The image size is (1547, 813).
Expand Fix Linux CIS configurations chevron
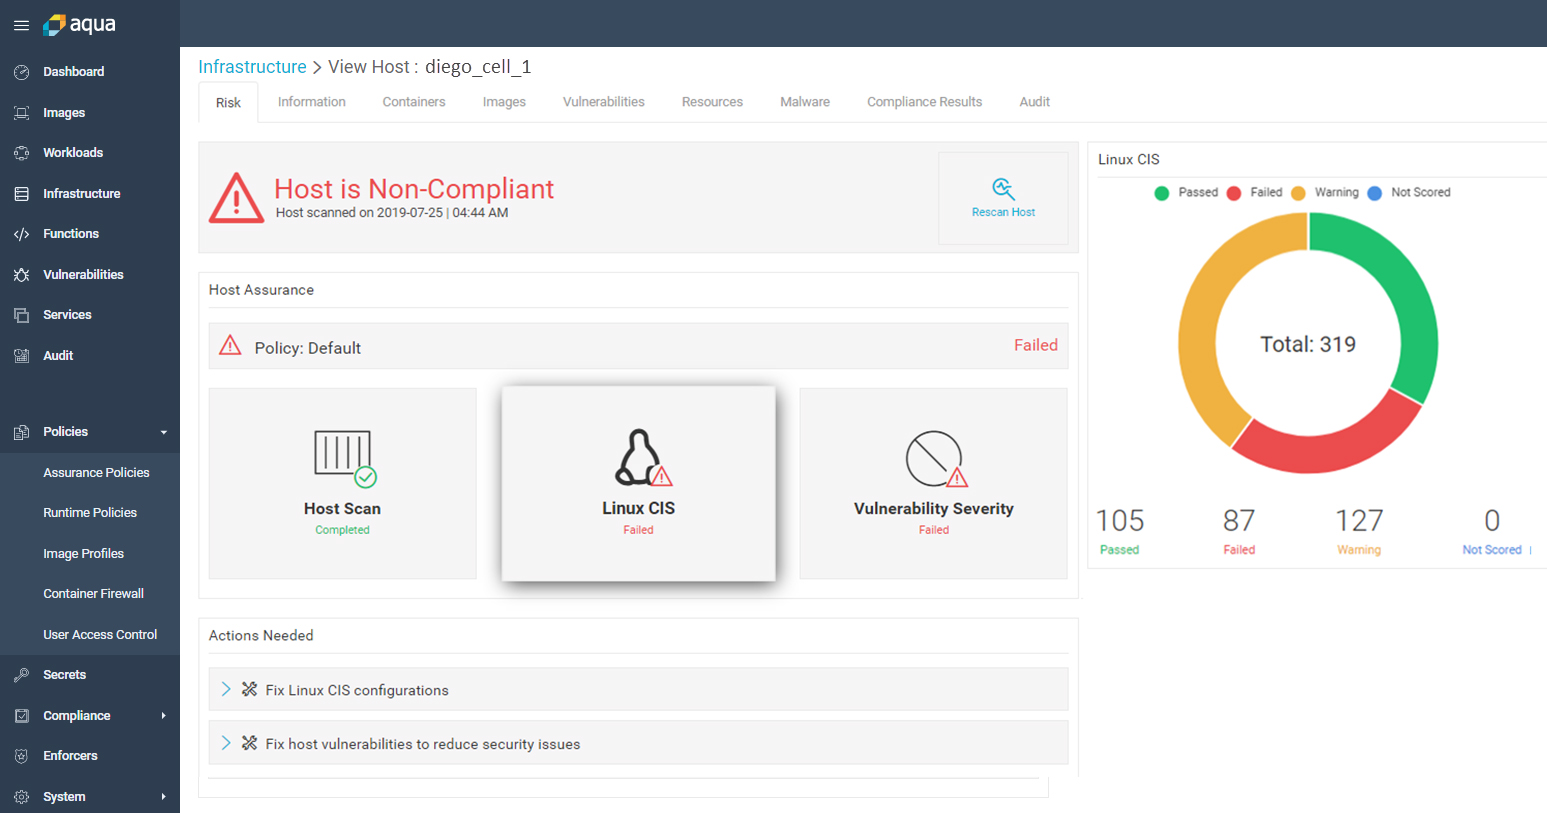click(226, 689)
